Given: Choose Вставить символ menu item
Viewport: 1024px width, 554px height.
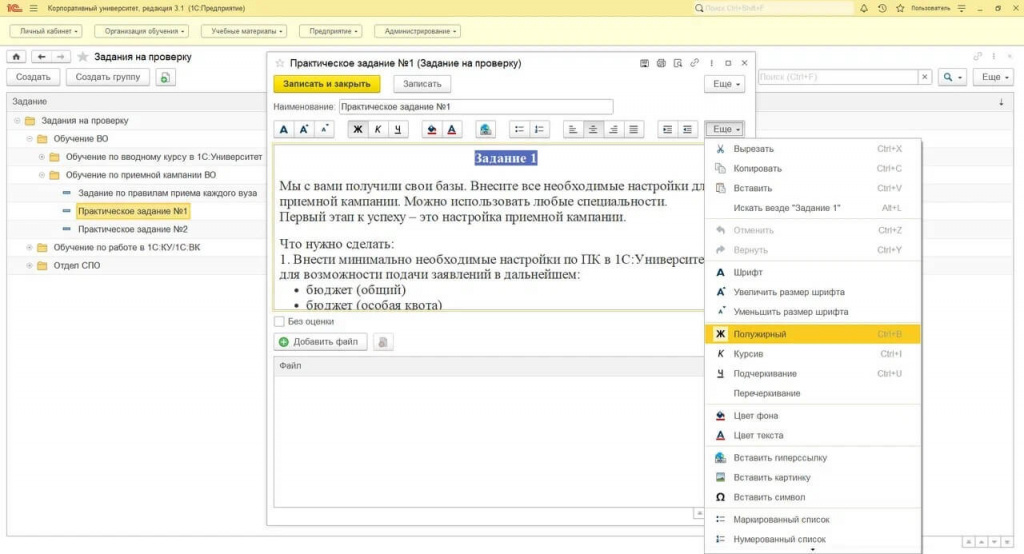Looking at the screenshot, I should [x=813, y=497].
